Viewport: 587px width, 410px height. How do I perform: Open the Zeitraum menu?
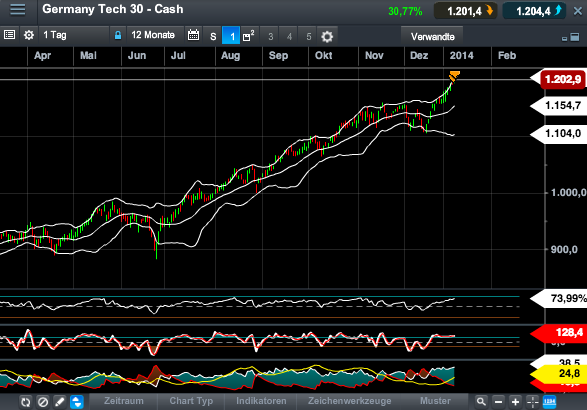[x=124, y=401]
